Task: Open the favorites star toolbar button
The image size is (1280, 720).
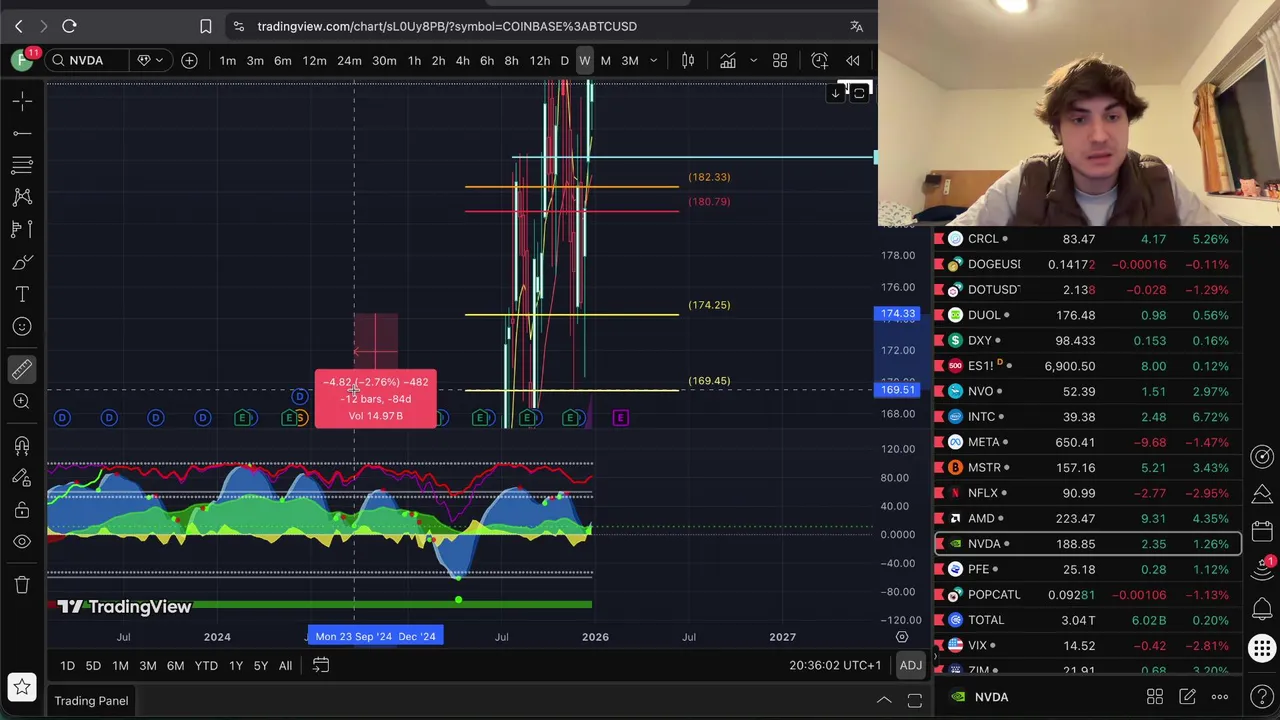Action: tap(22, 687)
